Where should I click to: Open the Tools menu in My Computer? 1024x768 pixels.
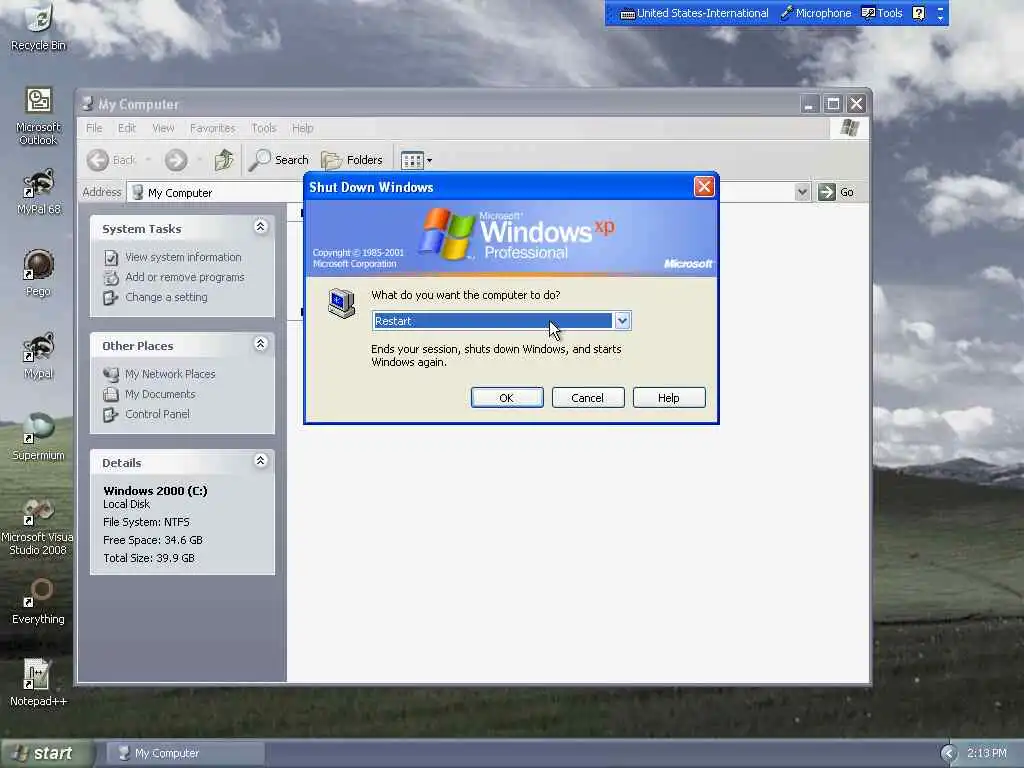tap(264, 128)
